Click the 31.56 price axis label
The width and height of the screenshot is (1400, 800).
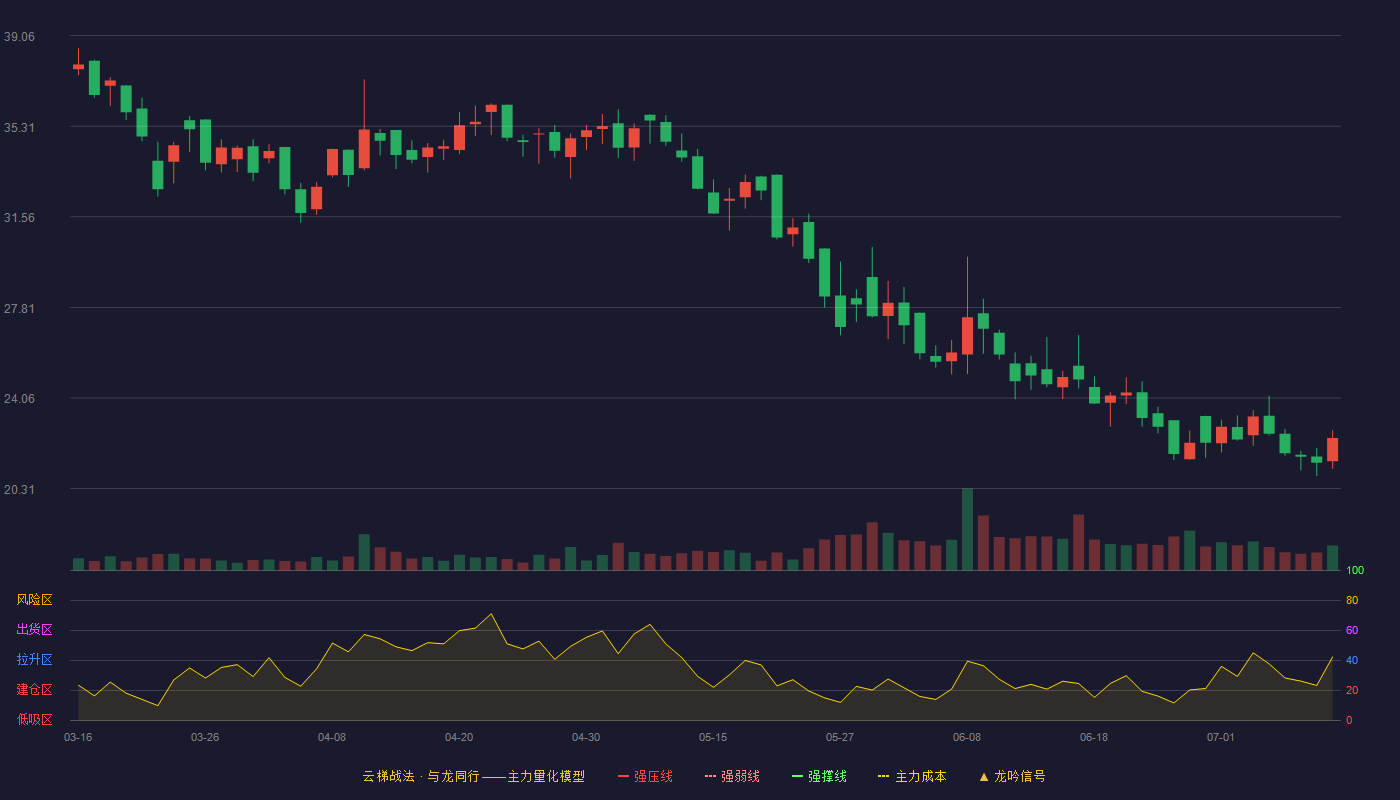click(19, 217)
